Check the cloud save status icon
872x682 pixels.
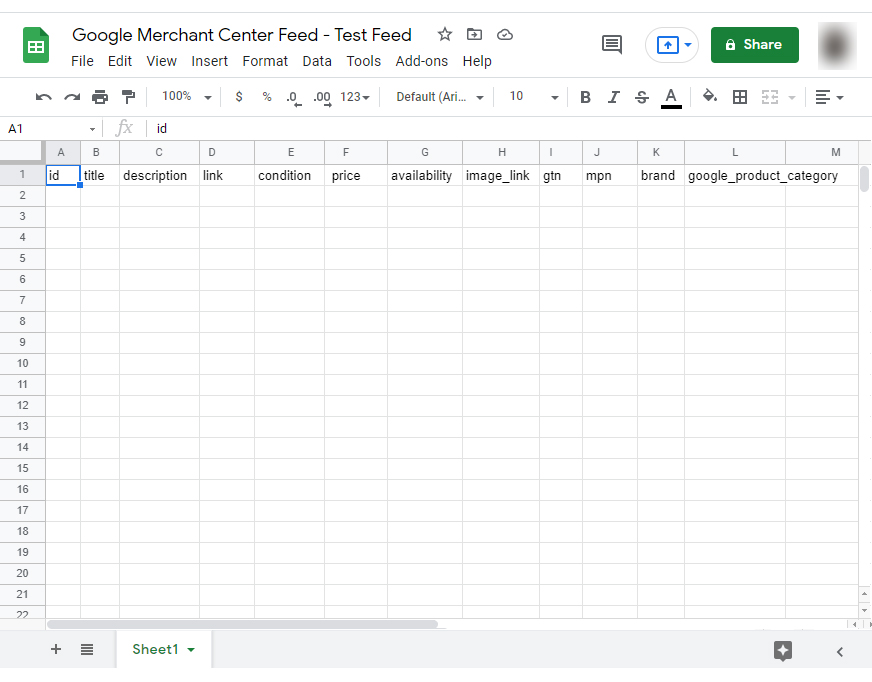[x=504, y=34]
